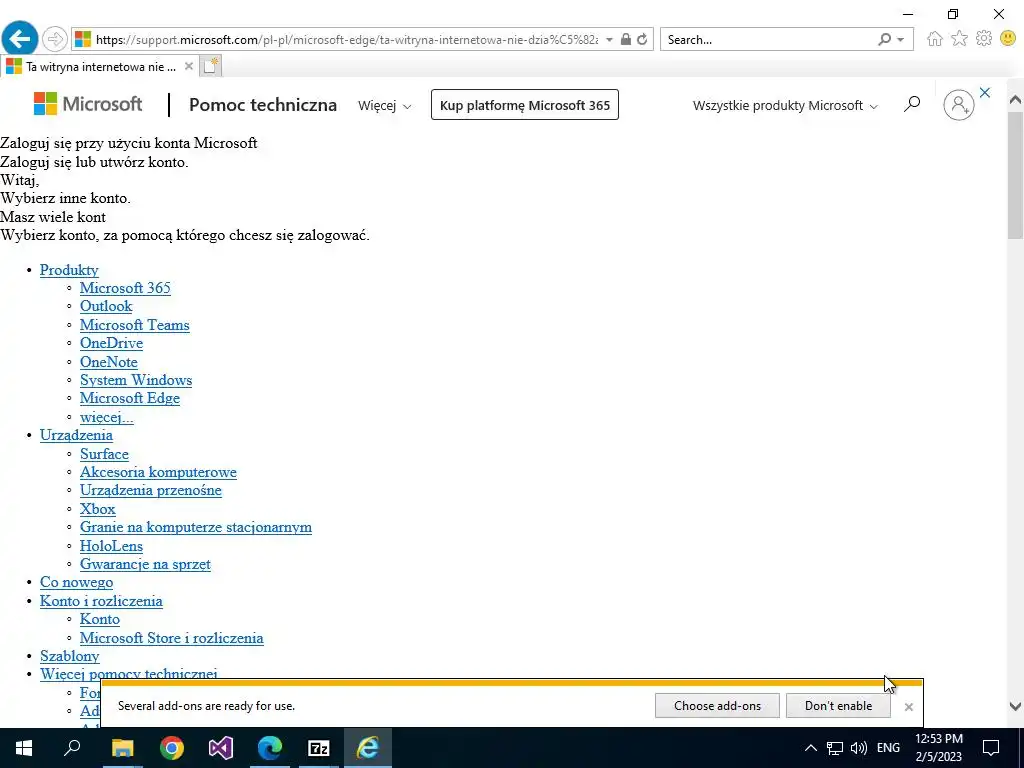1024x768 pixels.
Task: Open the Urządzenia przenośne link
Action: [151, 490]
